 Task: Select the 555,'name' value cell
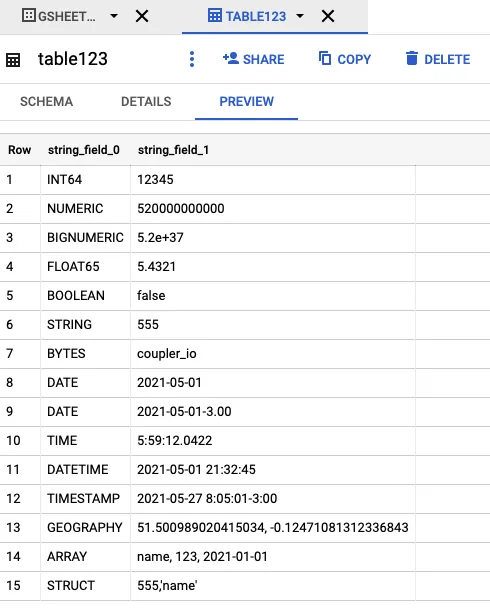point(273,586)
